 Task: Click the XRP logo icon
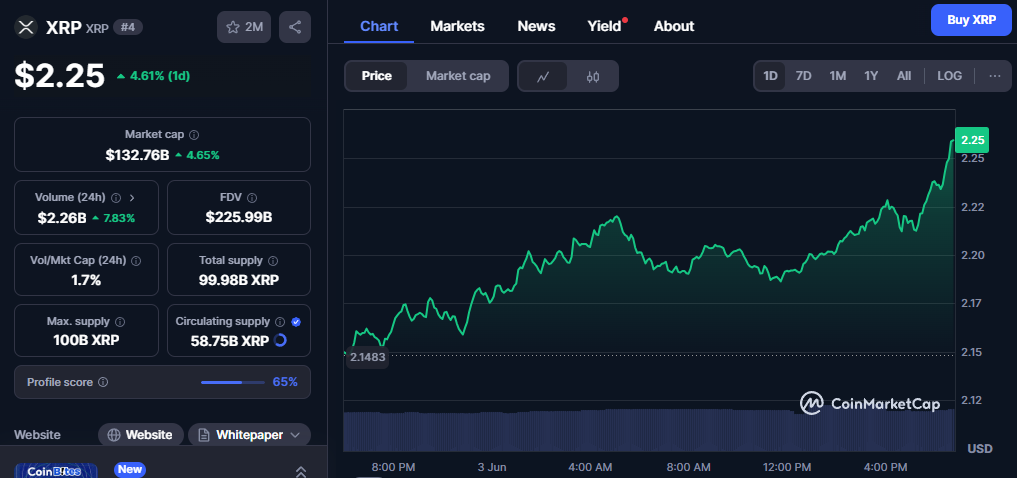pos(26,27)
